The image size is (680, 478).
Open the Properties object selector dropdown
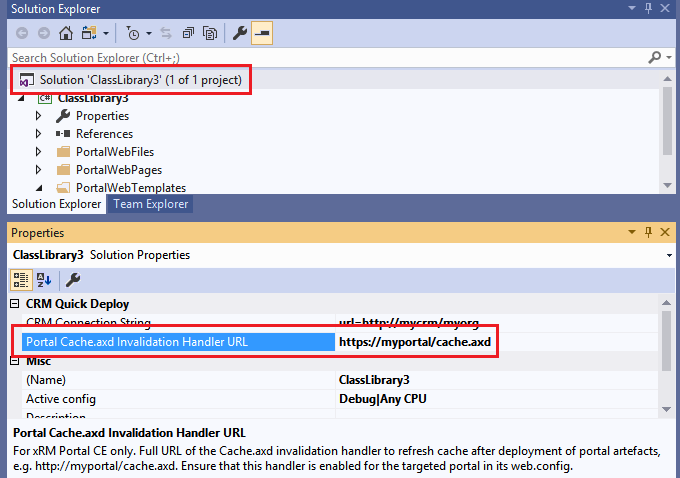pyautogui.click(x=668, y=255)
